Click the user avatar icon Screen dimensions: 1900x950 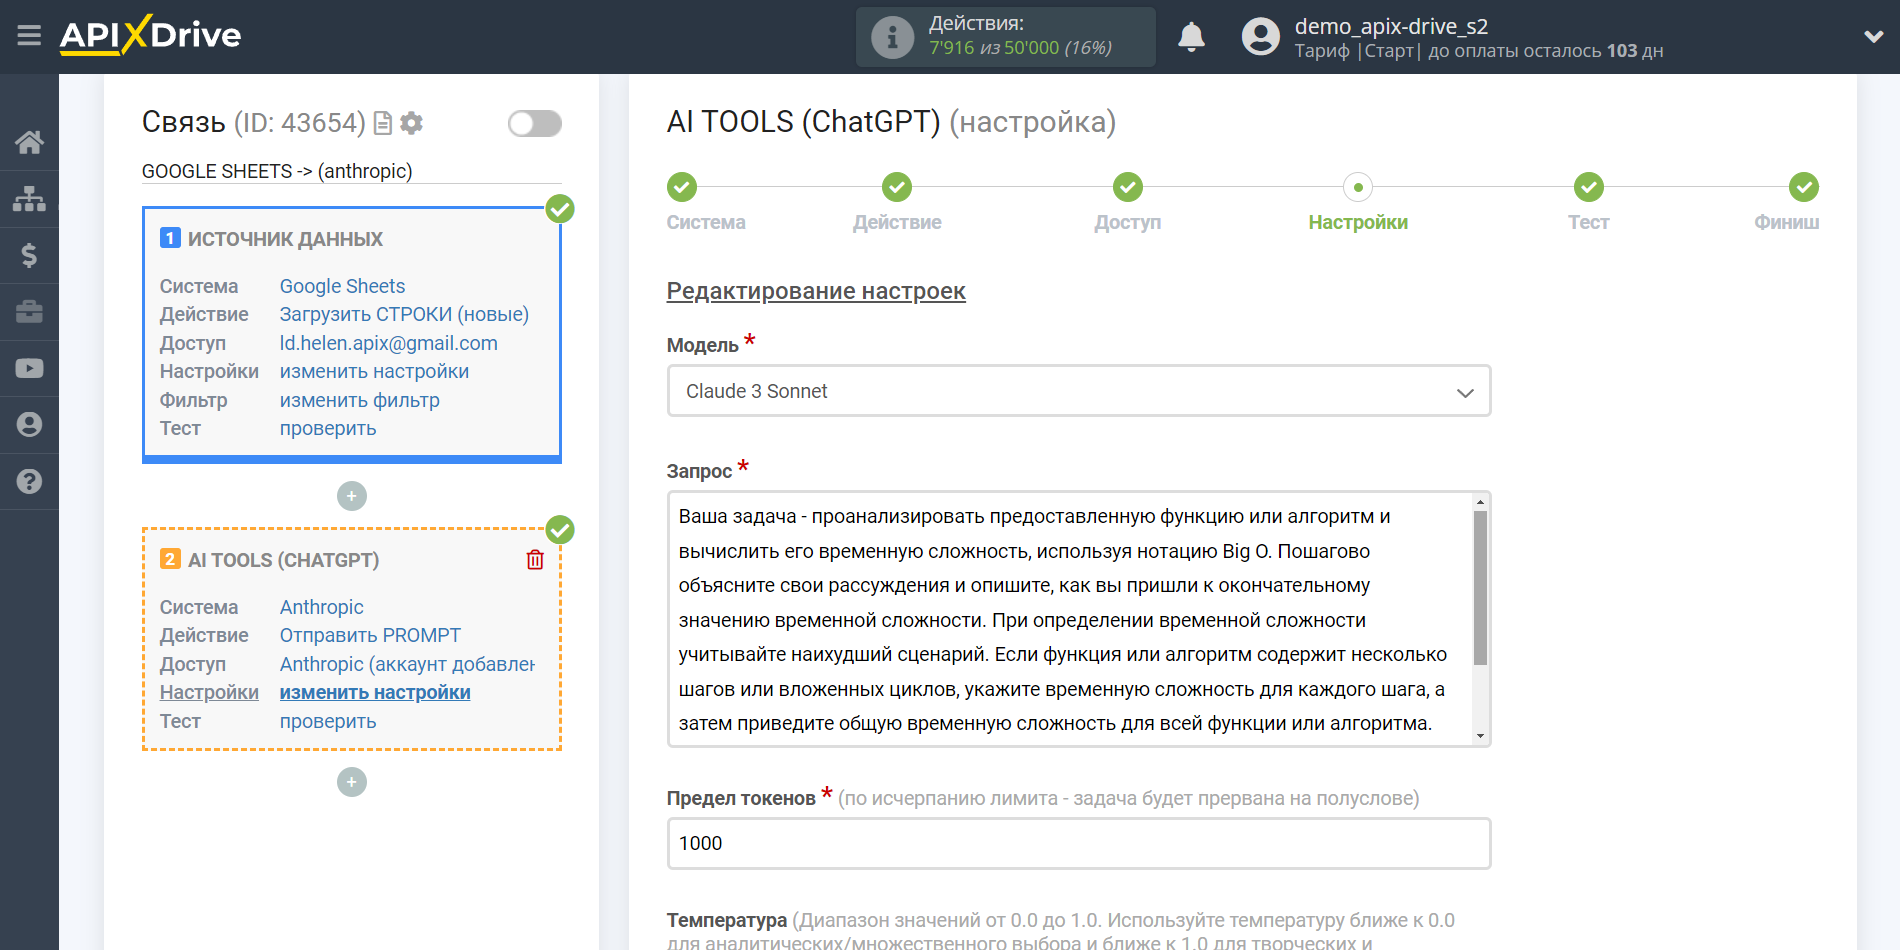point(1260,37)
